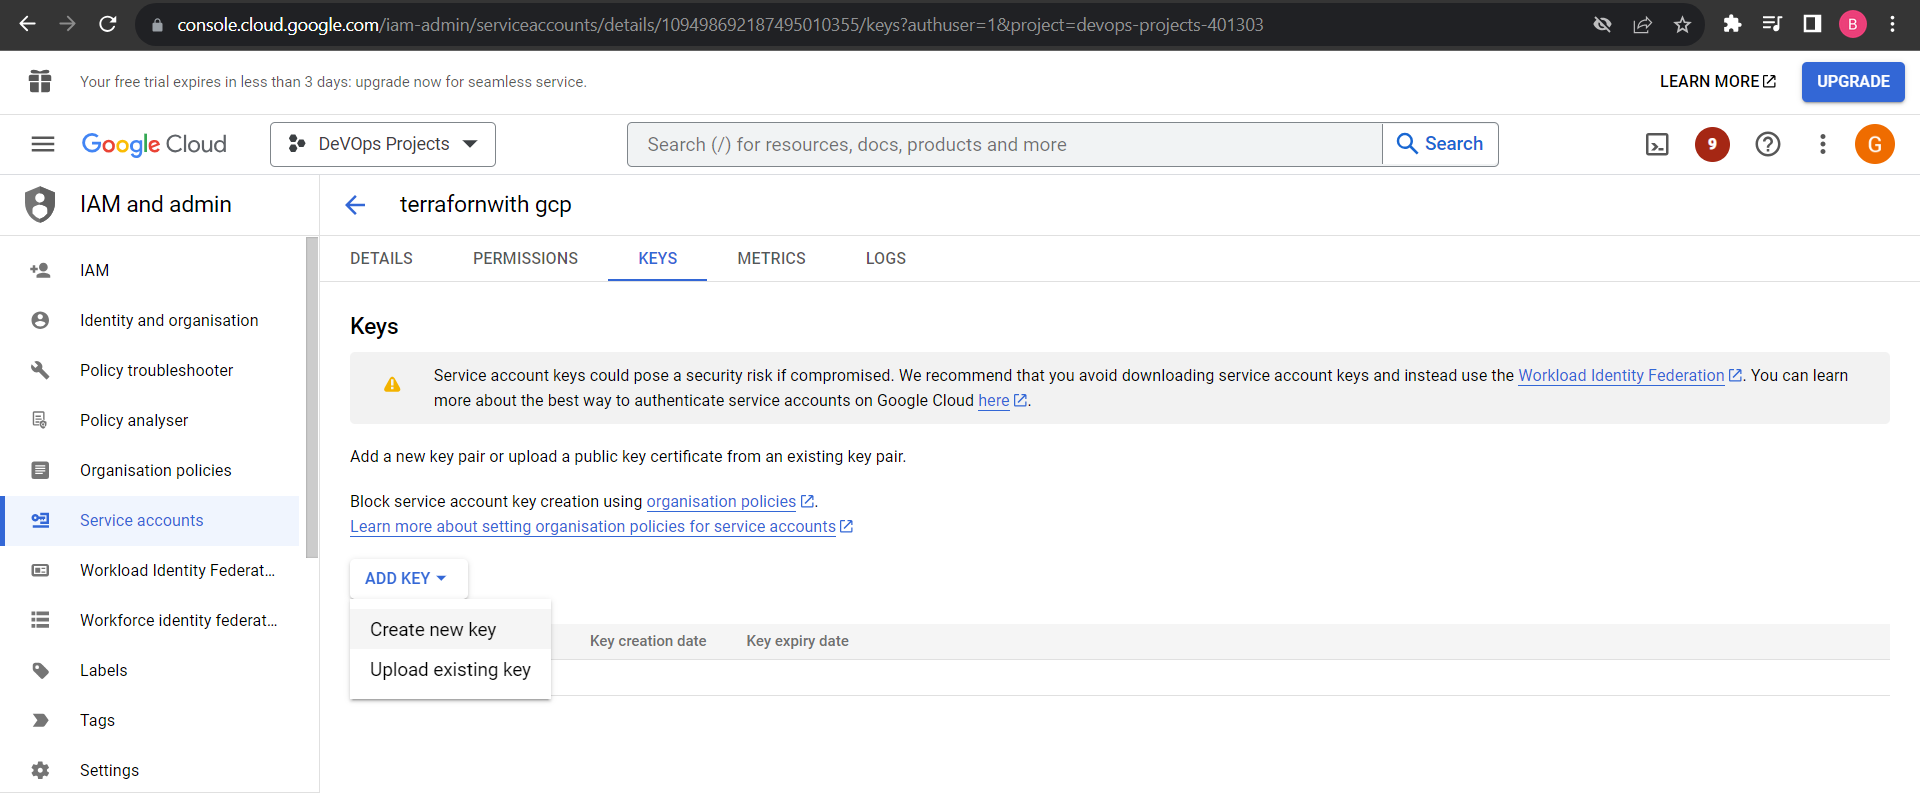1920x793 pixels.
Task: Open Policy troubleshooter in the sidebar
Action: click(156, 370)
